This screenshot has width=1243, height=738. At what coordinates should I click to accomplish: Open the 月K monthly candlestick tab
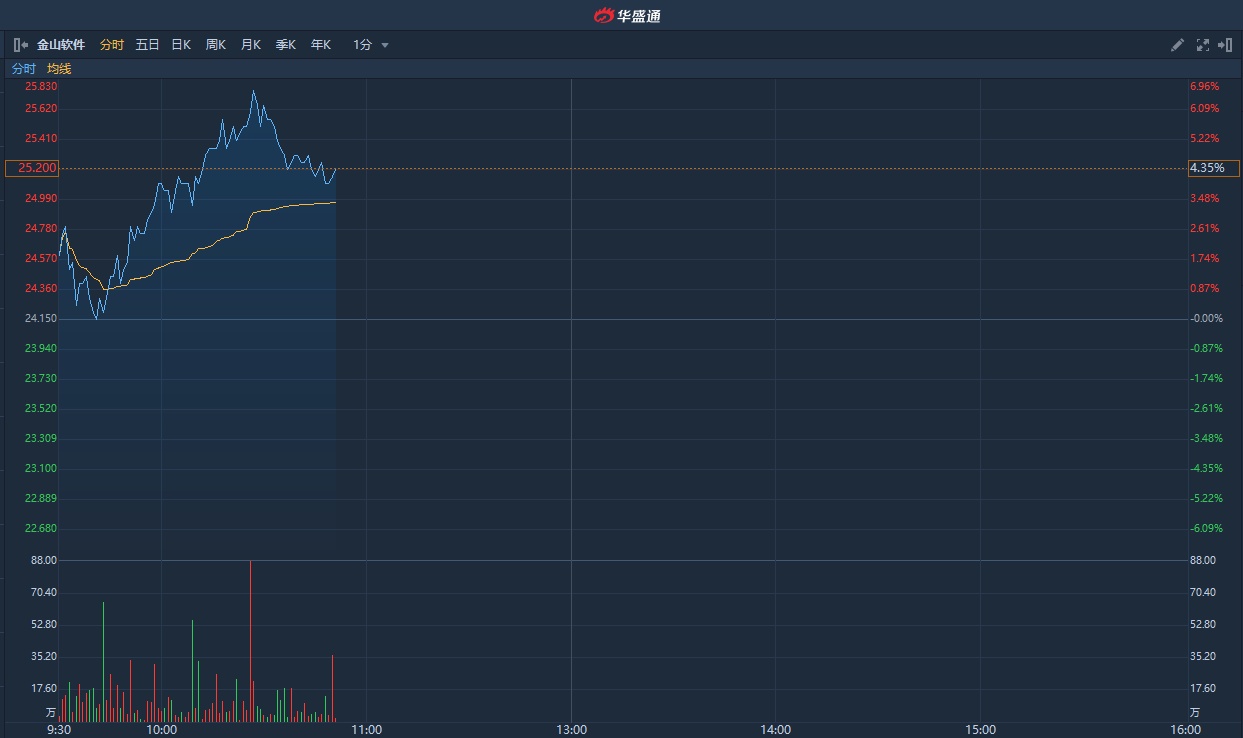pyautogui.click(x=251, y=45)
